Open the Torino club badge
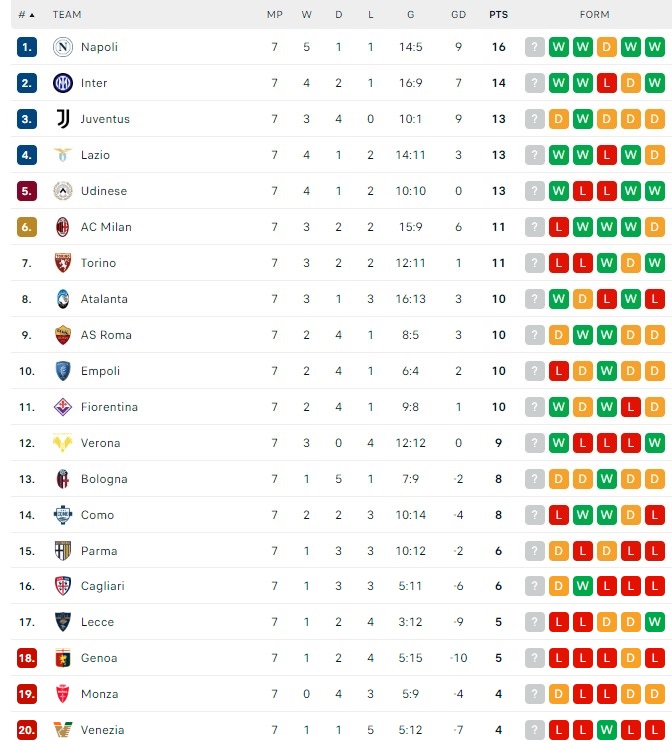 tap(63, 263)
